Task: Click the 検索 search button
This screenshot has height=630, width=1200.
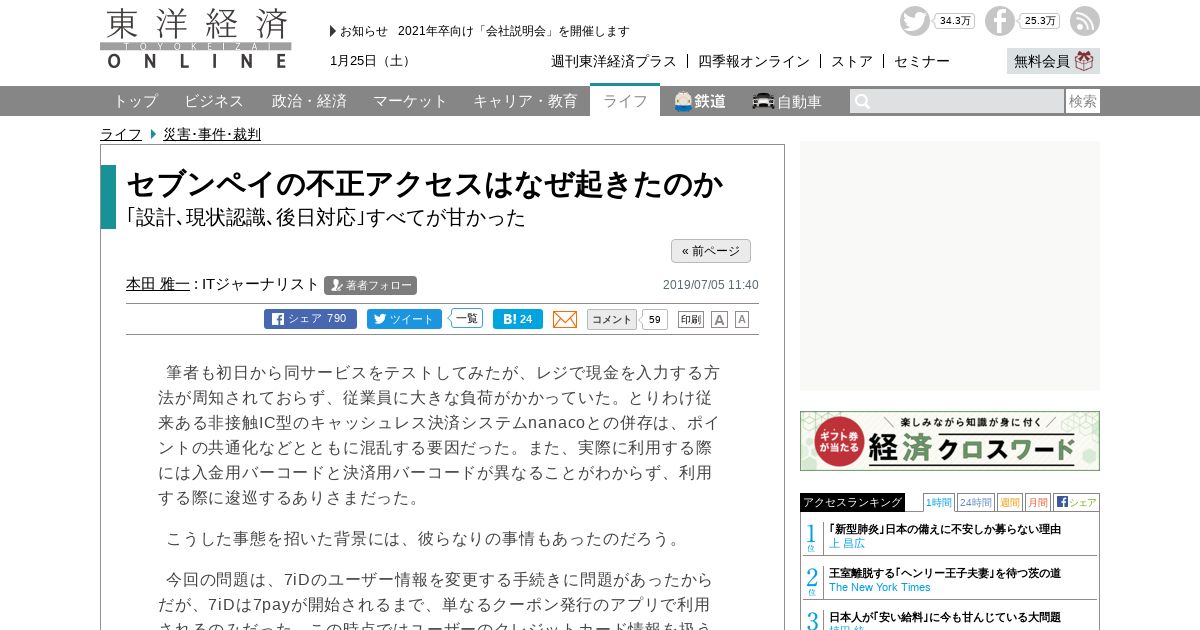Action: tap(1083, 101)
